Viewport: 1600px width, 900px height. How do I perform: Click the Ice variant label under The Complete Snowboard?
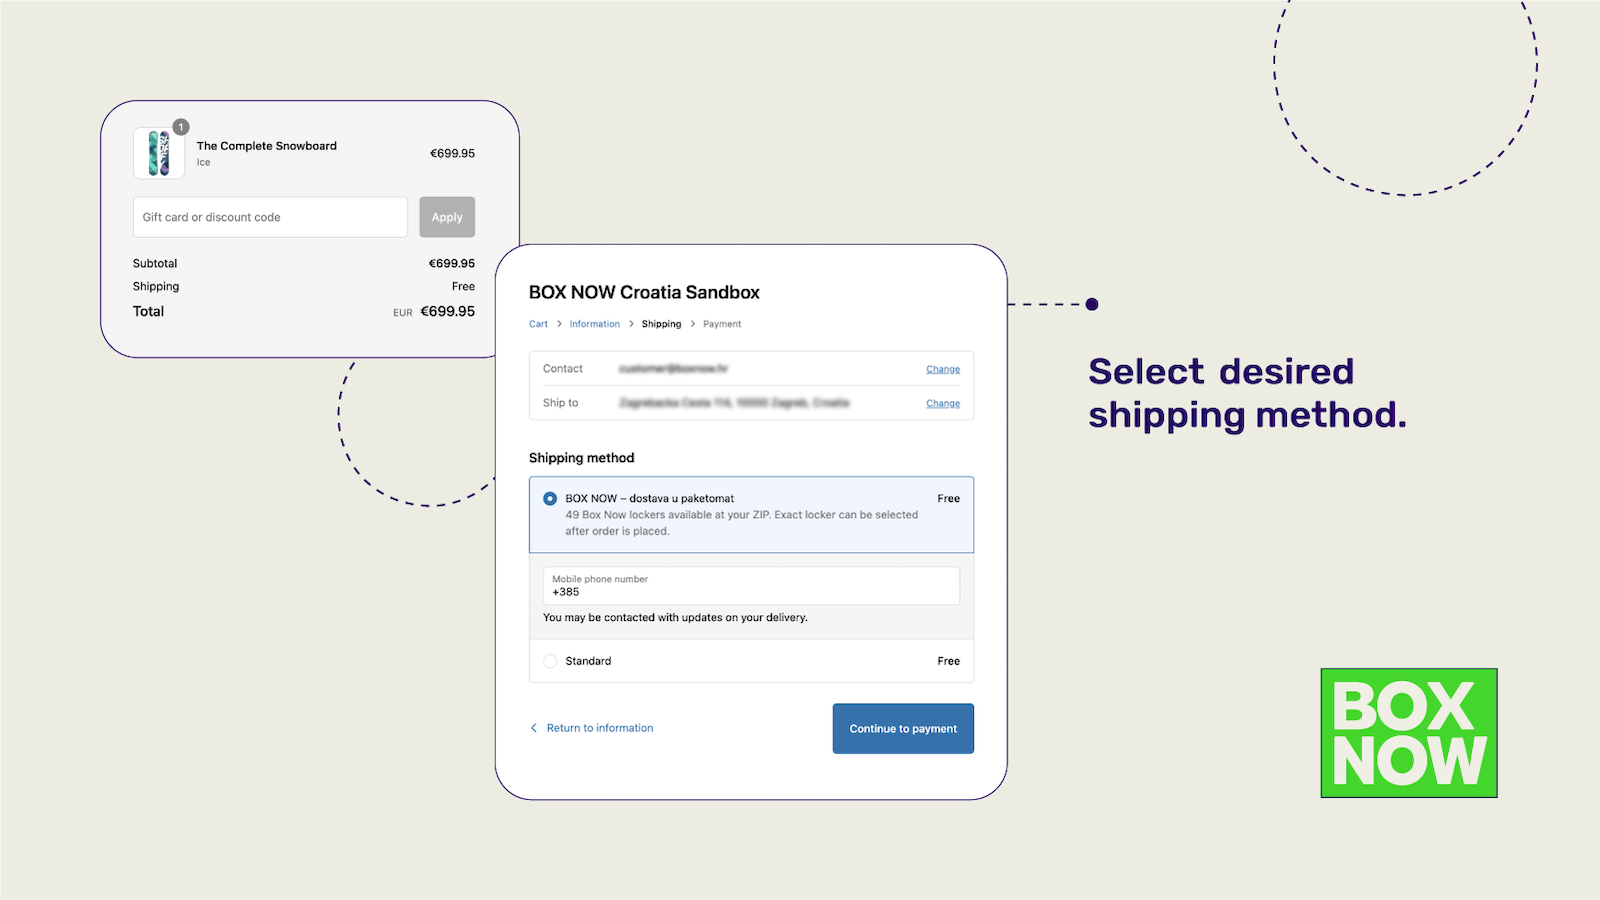click(203, 161)
